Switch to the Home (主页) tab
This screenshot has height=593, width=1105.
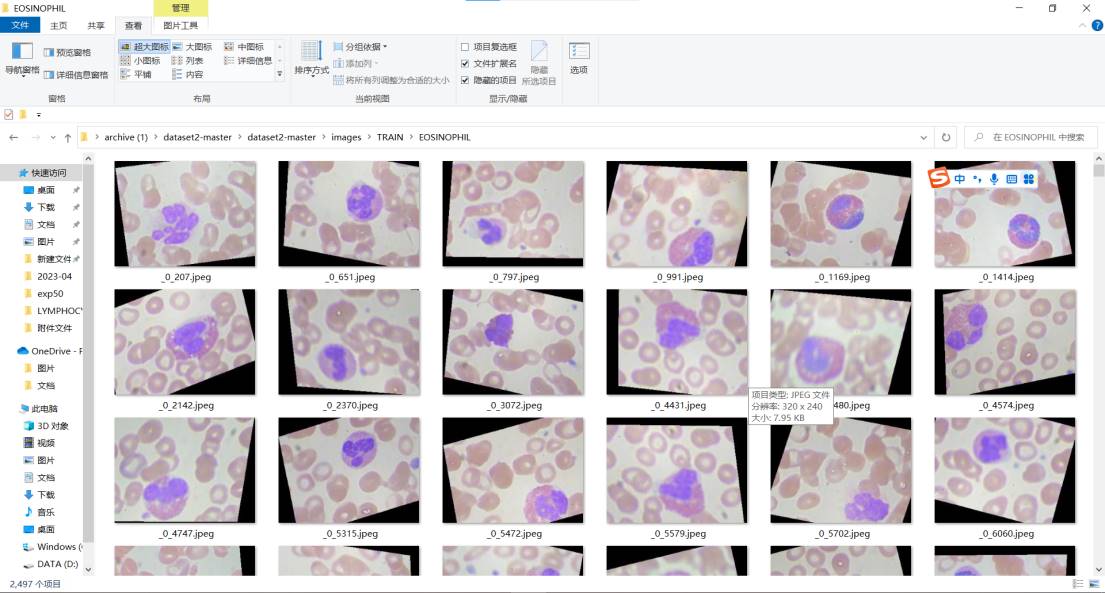(58, 25)
